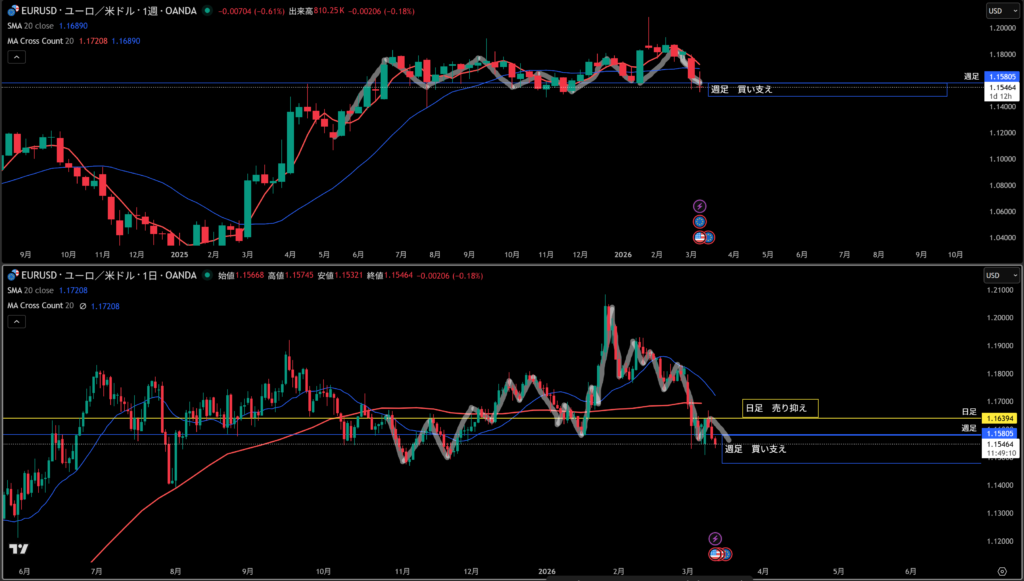Click the US flag economic event icon on weekly chart
Viewport: 1024px width, 581px height.
coord(701,237)
